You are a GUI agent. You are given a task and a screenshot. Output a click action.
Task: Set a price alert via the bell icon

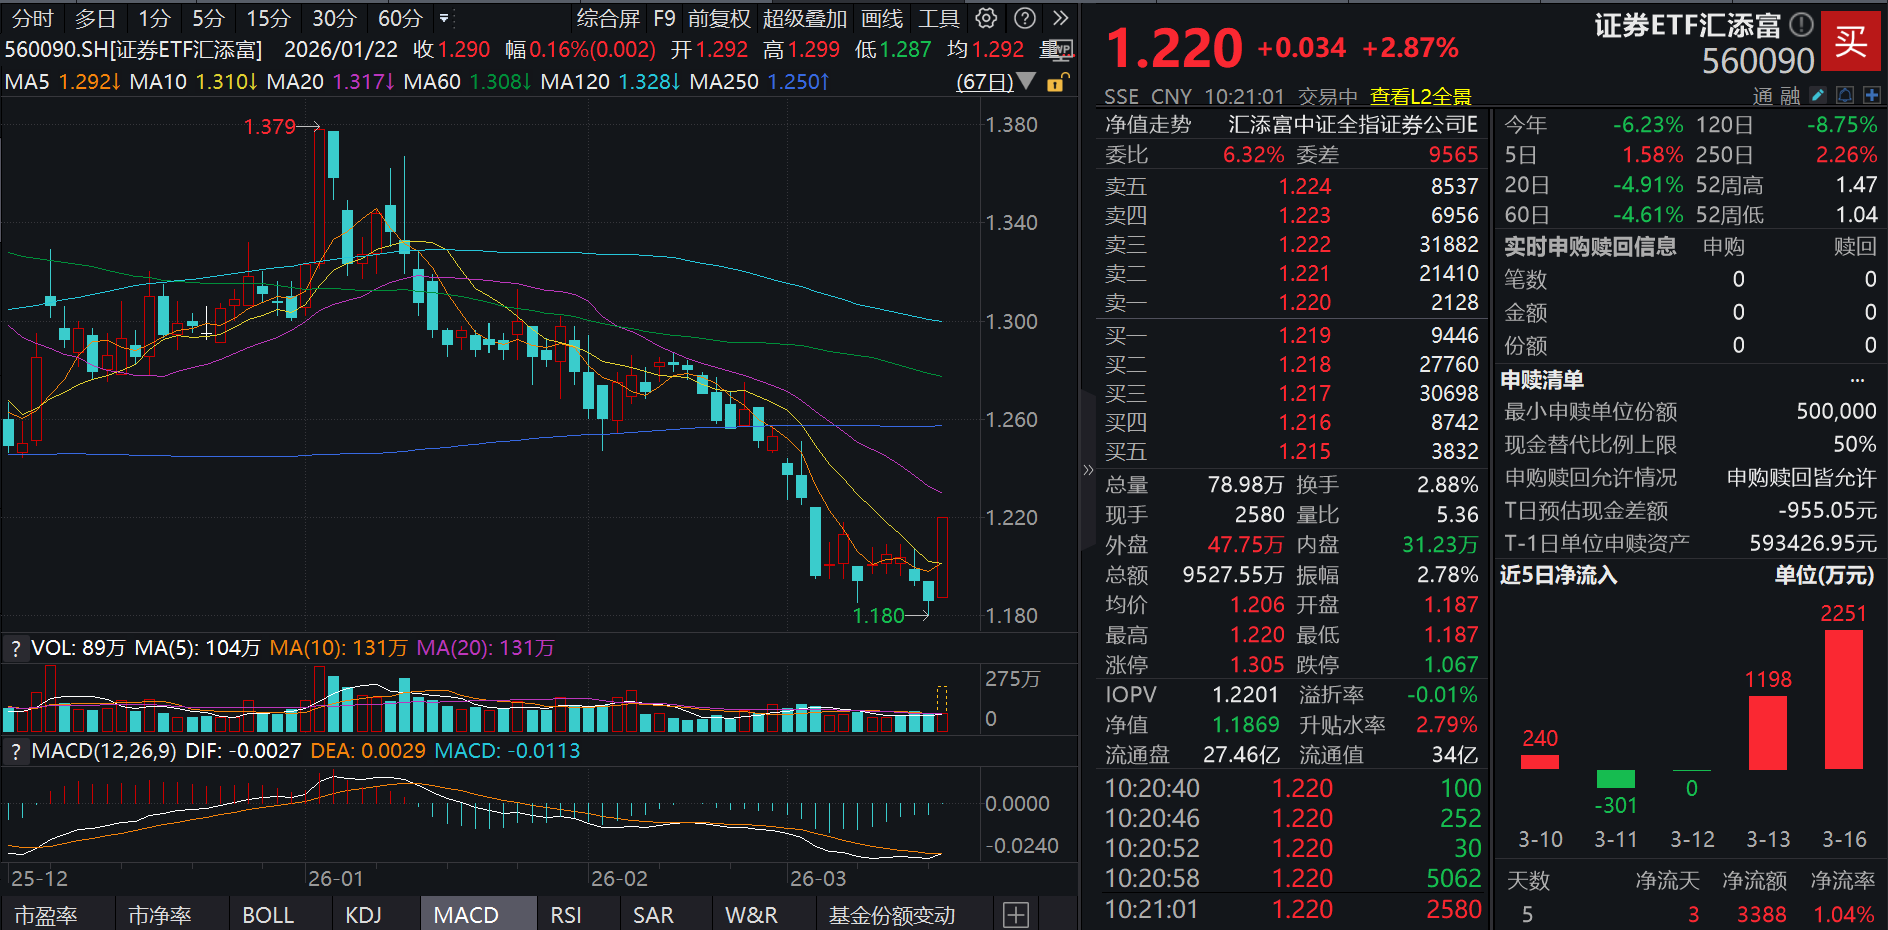point(1845,95)
